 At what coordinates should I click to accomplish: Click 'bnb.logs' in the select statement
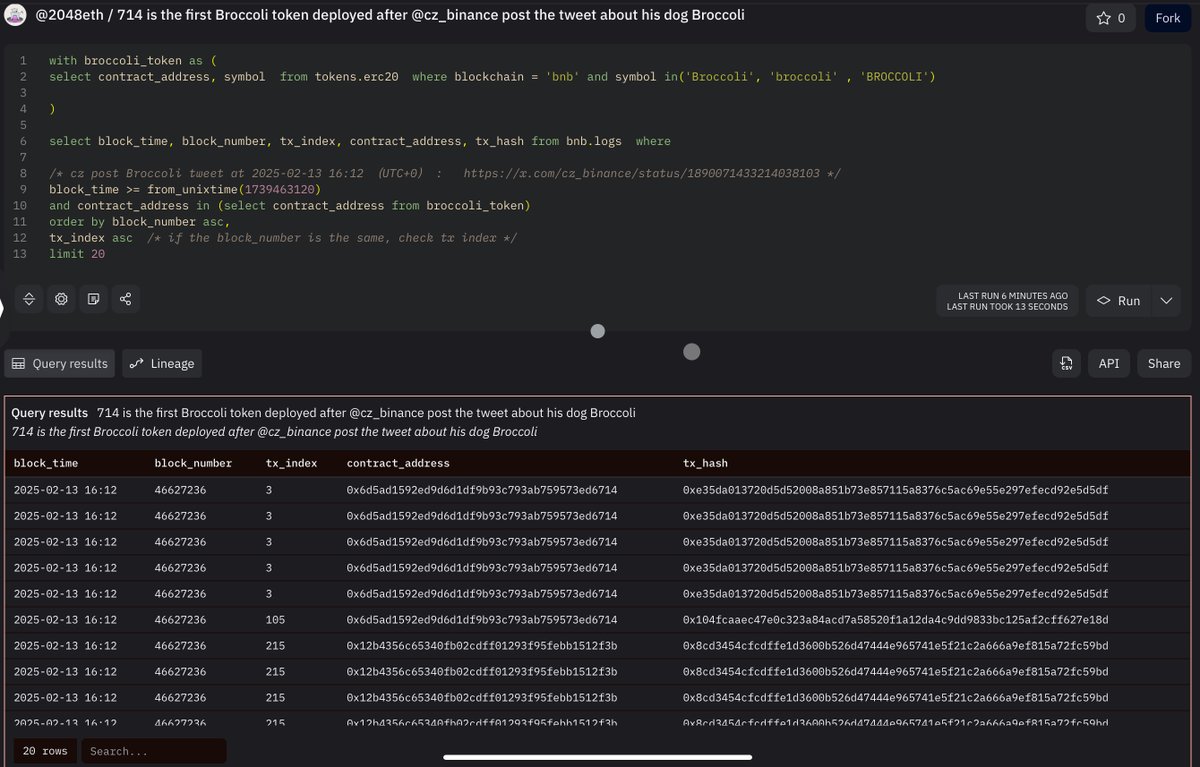pyautogui.click(x=594, y=141)
